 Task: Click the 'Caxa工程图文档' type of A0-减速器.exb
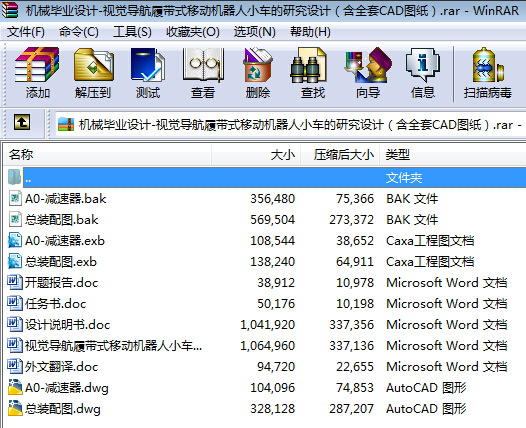[430, 241]
